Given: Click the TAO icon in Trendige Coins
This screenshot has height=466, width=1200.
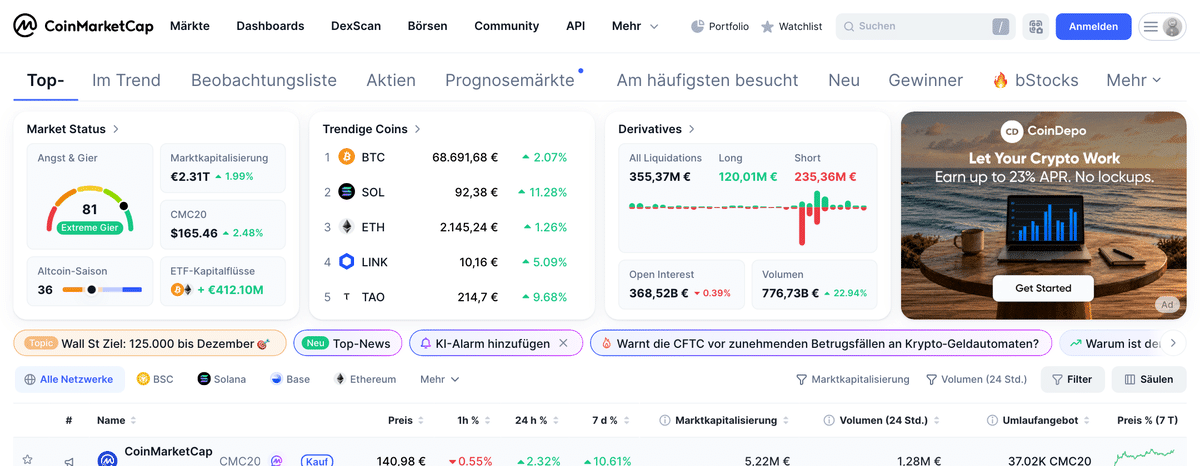Looking at the screenshot, I should pyautogui.click(x=347, y=297).
